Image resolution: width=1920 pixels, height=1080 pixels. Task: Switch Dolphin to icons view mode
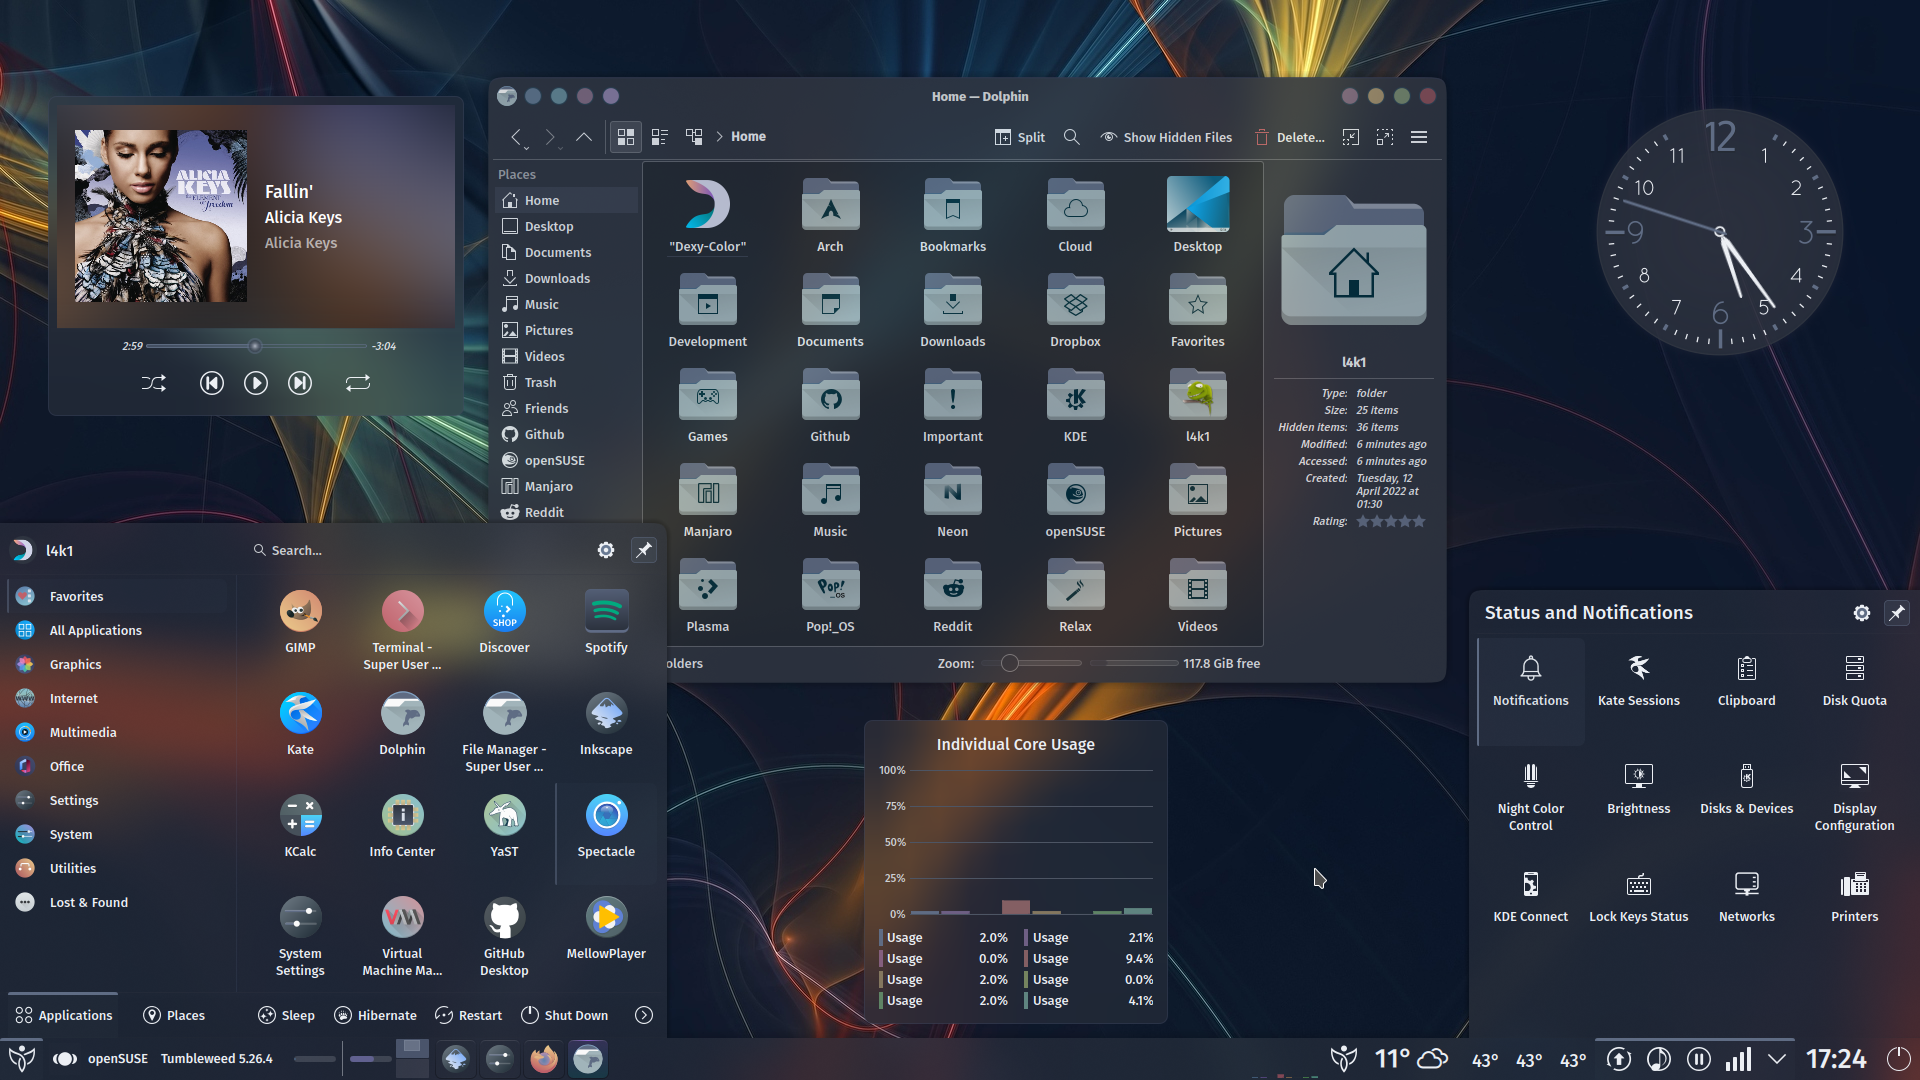(x=626, y=137)
